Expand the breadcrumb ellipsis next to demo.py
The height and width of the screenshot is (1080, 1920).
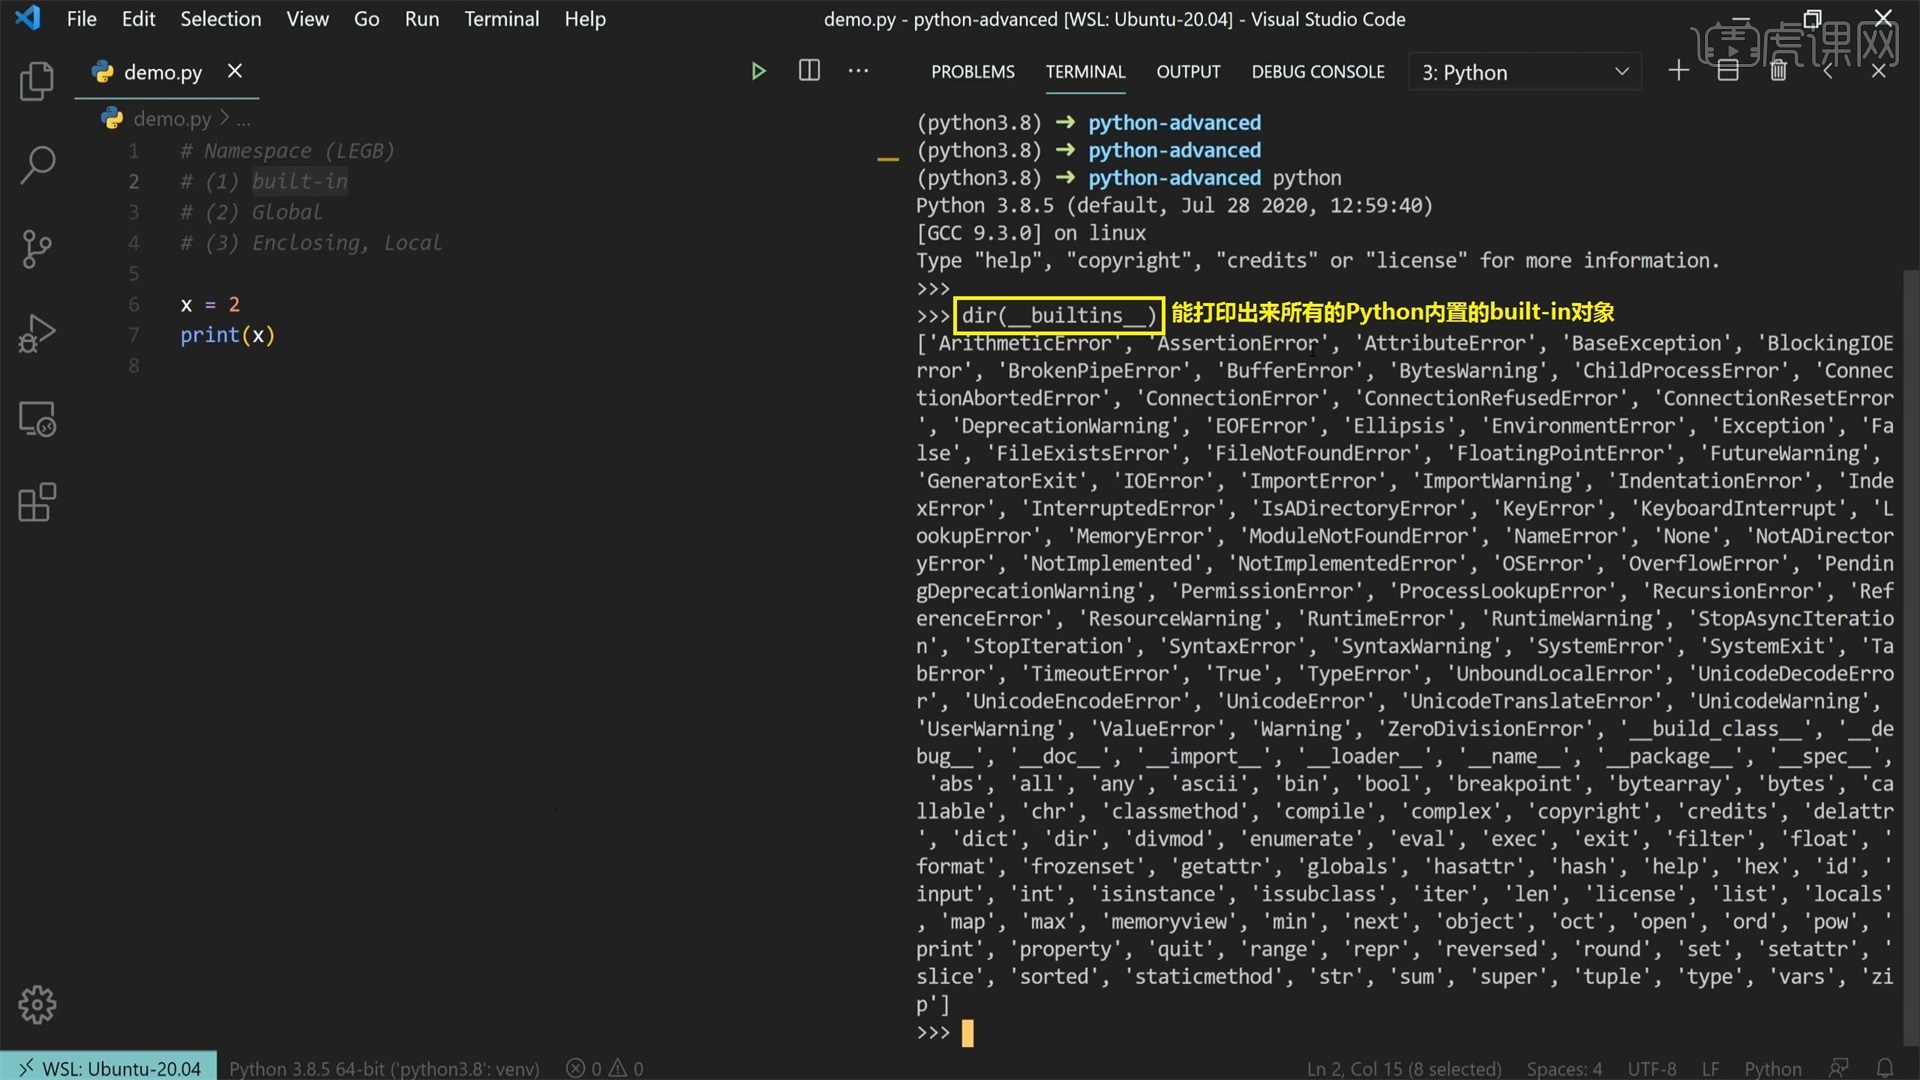coord(244,118)
